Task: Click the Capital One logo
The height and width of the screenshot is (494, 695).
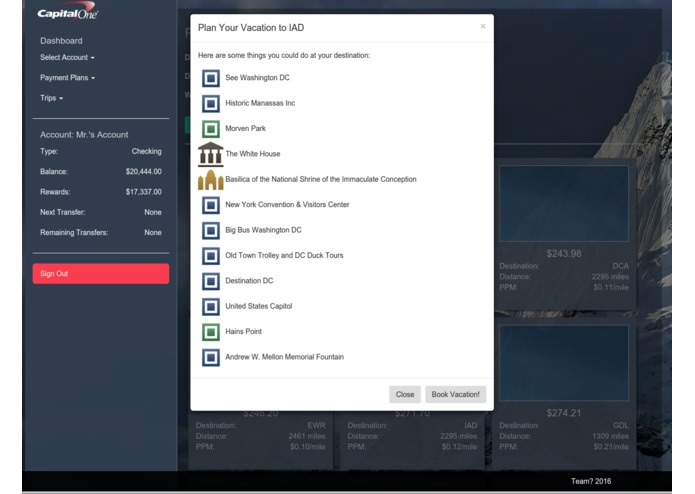Action: 67,12
